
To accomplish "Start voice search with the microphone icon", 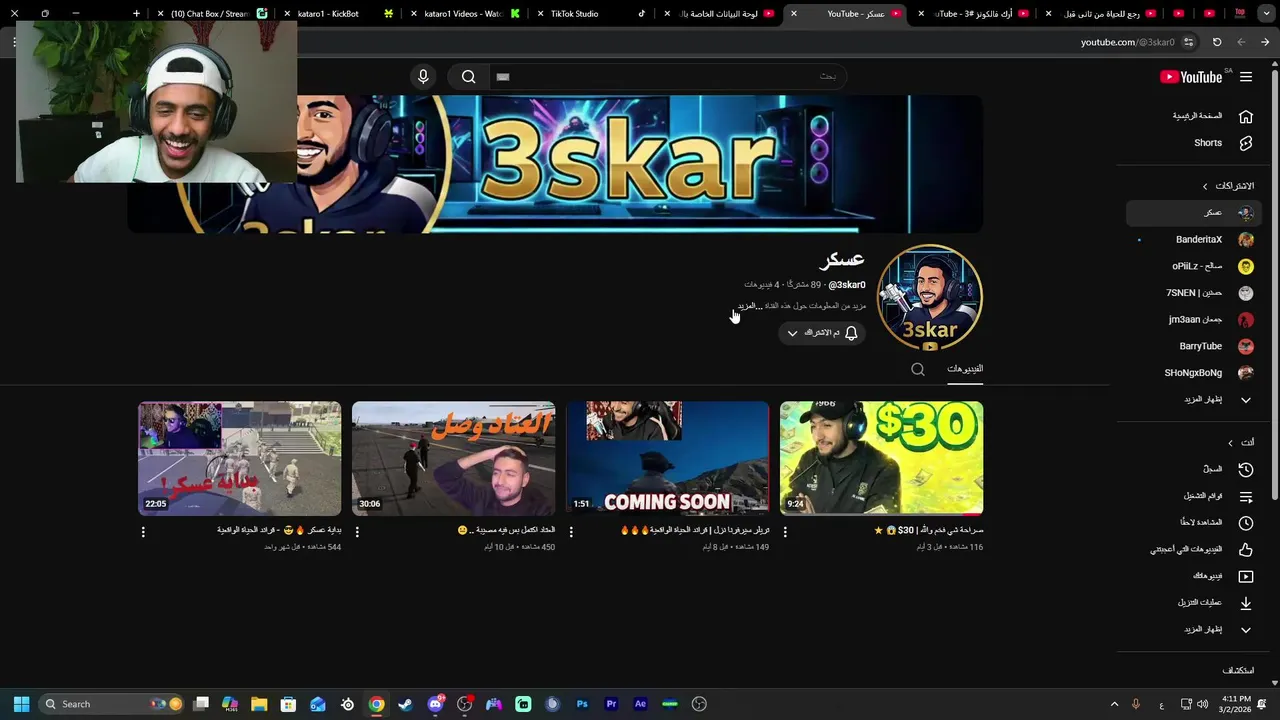I will 423,77.
